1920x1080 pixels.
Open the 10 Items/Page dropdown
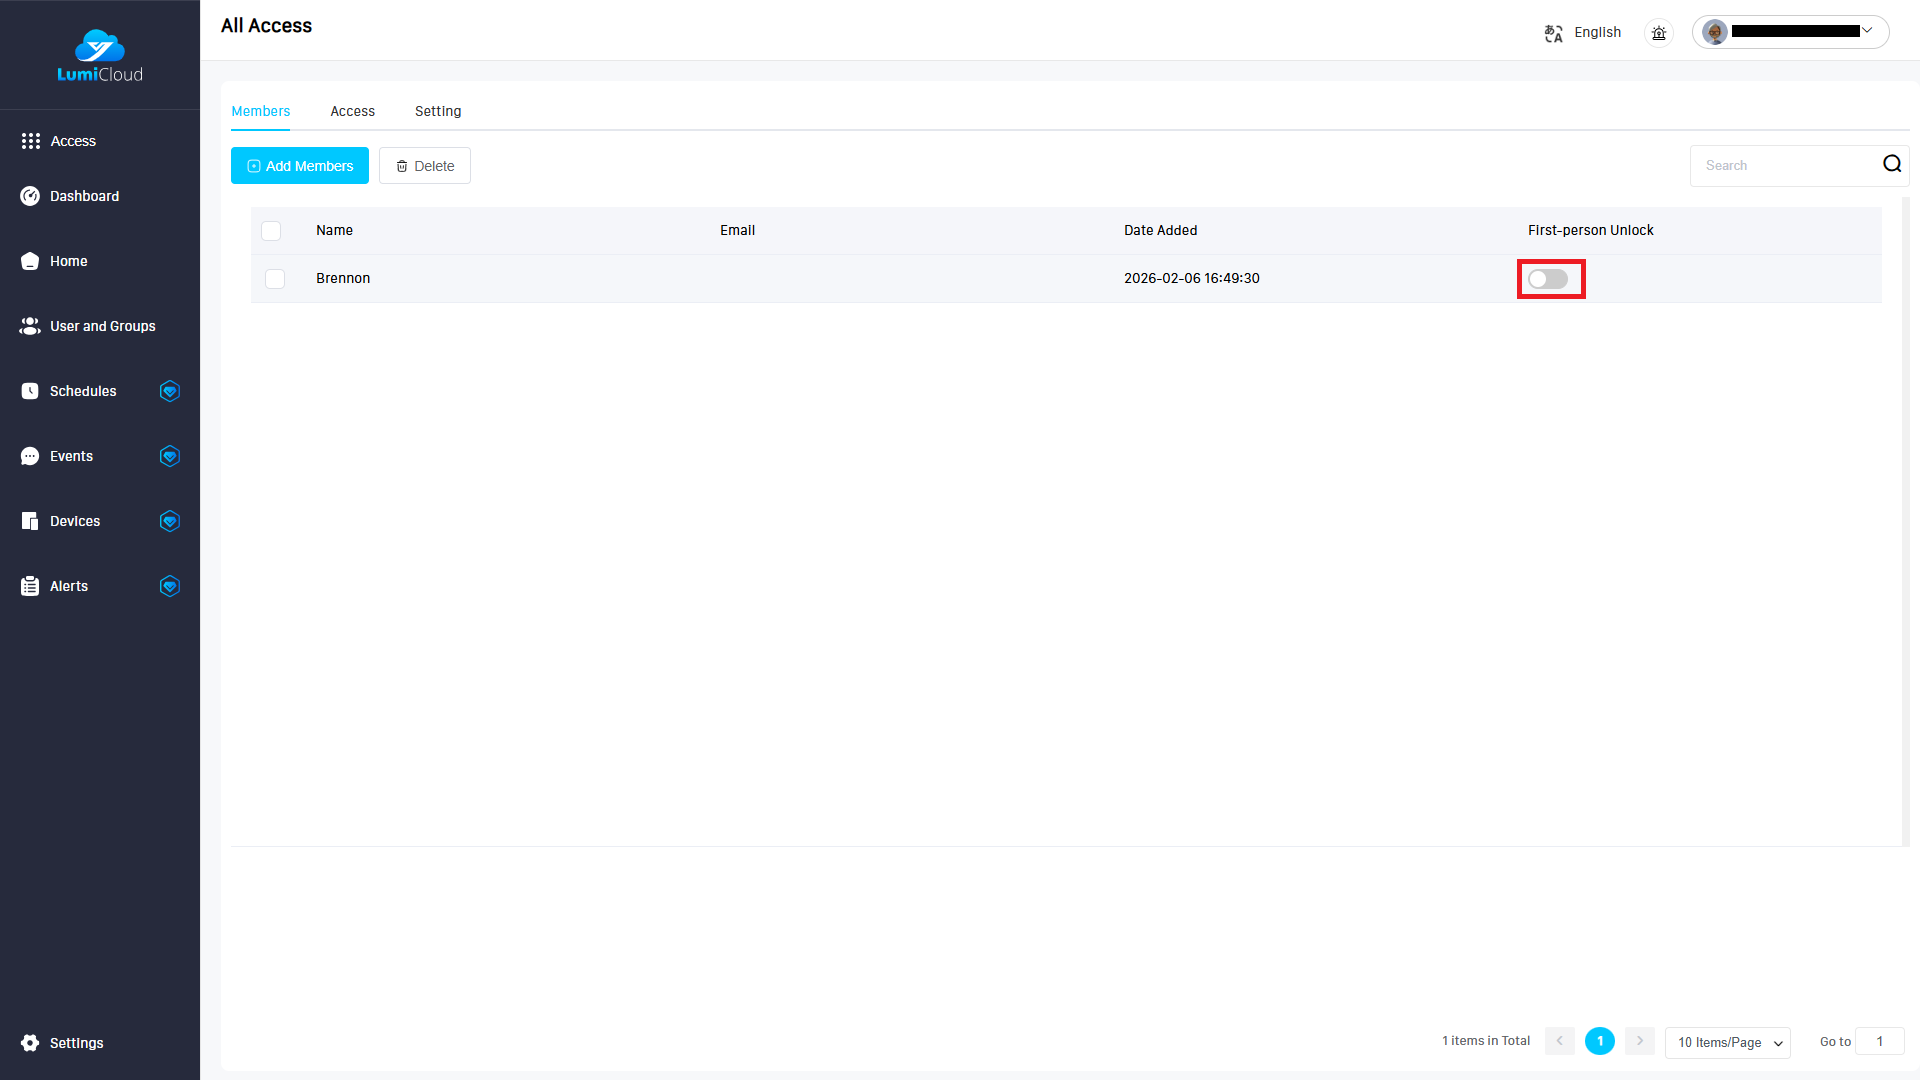(1728, 1042)
